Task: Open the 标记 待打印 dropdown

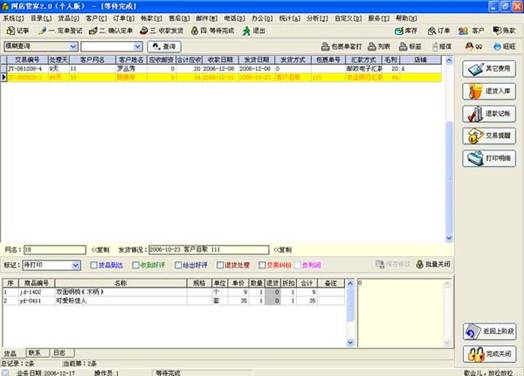Action: point(76,265)
